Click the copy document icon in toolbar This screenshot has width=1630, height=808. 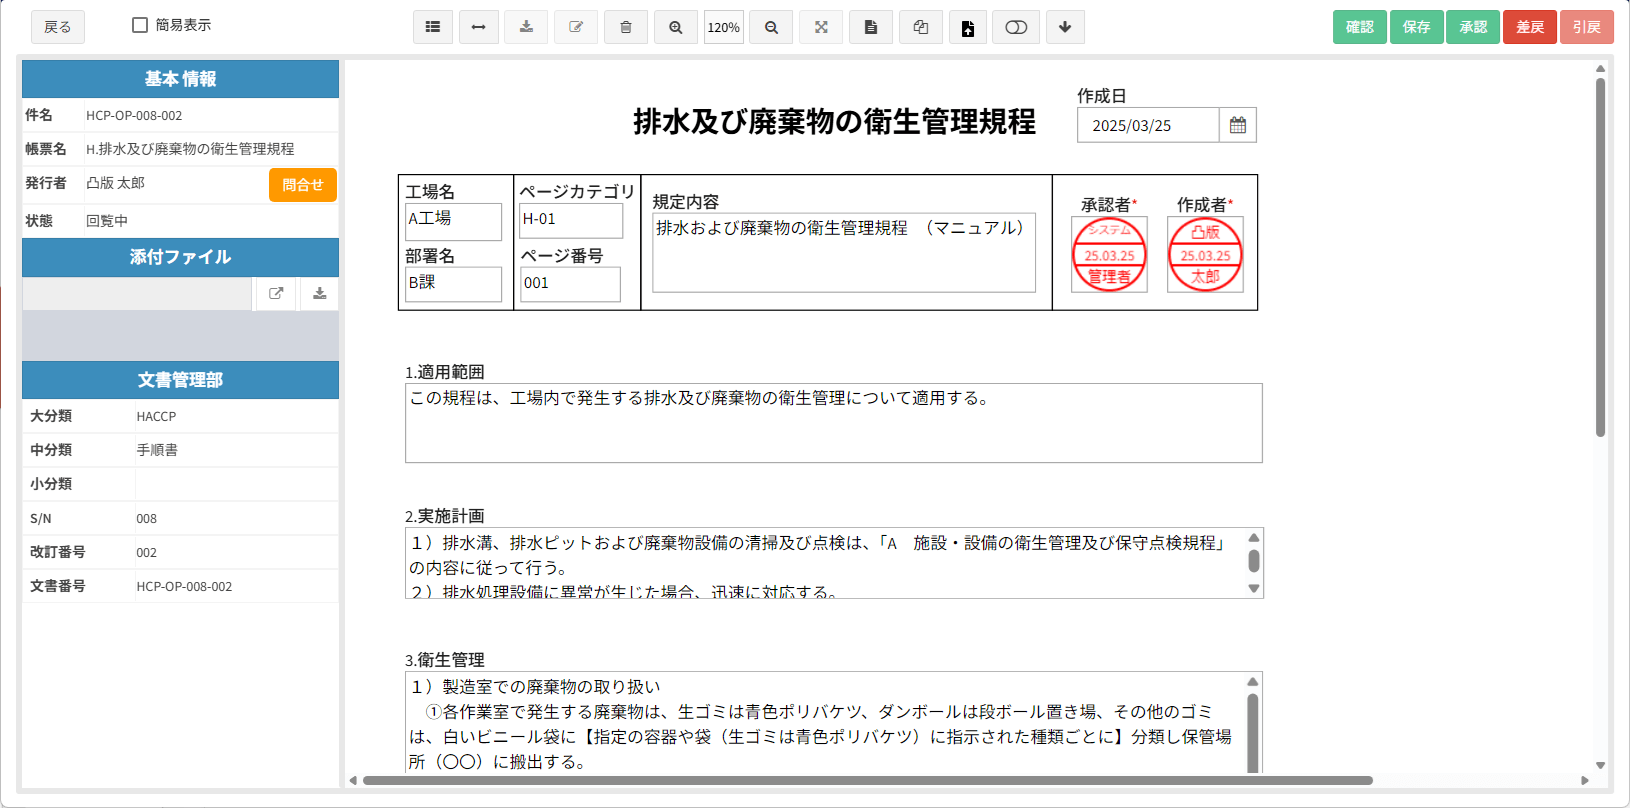tap(921, 27)
